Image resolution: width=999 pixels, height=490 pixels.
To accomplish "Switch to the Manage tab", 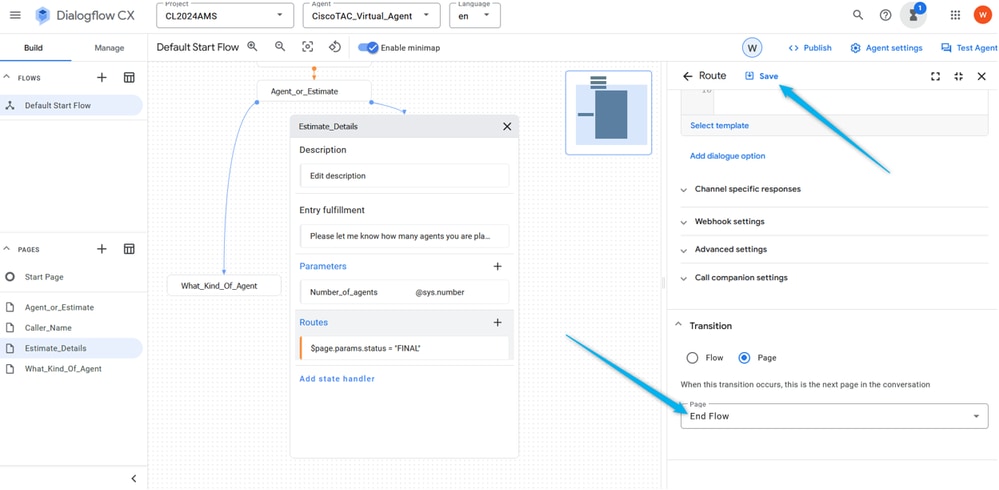I will click(109, 48).
